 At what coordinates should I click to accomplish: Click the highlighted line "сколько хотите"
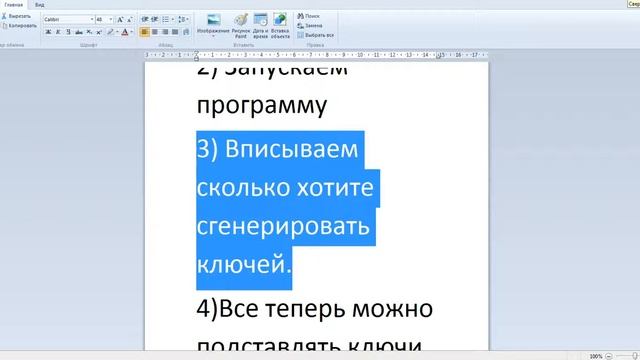pos(285,188)
